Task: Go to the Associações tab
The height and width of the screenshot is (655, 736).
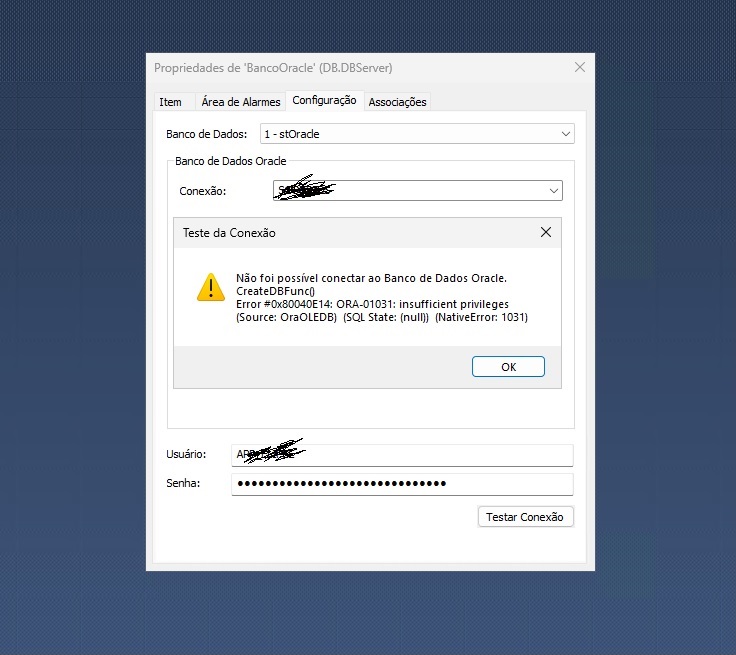Action: point(397,102)
